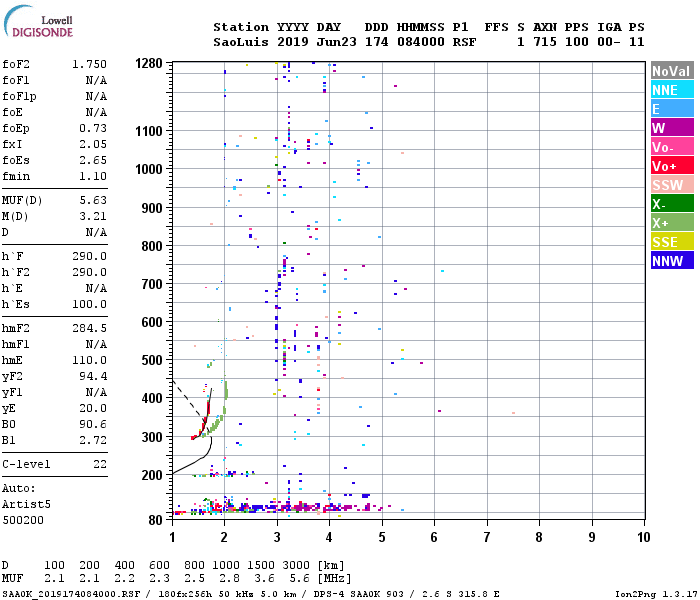This screenshot has height=600, width=700.
Task: Click the Jun23 date in header
Action: 337,42
